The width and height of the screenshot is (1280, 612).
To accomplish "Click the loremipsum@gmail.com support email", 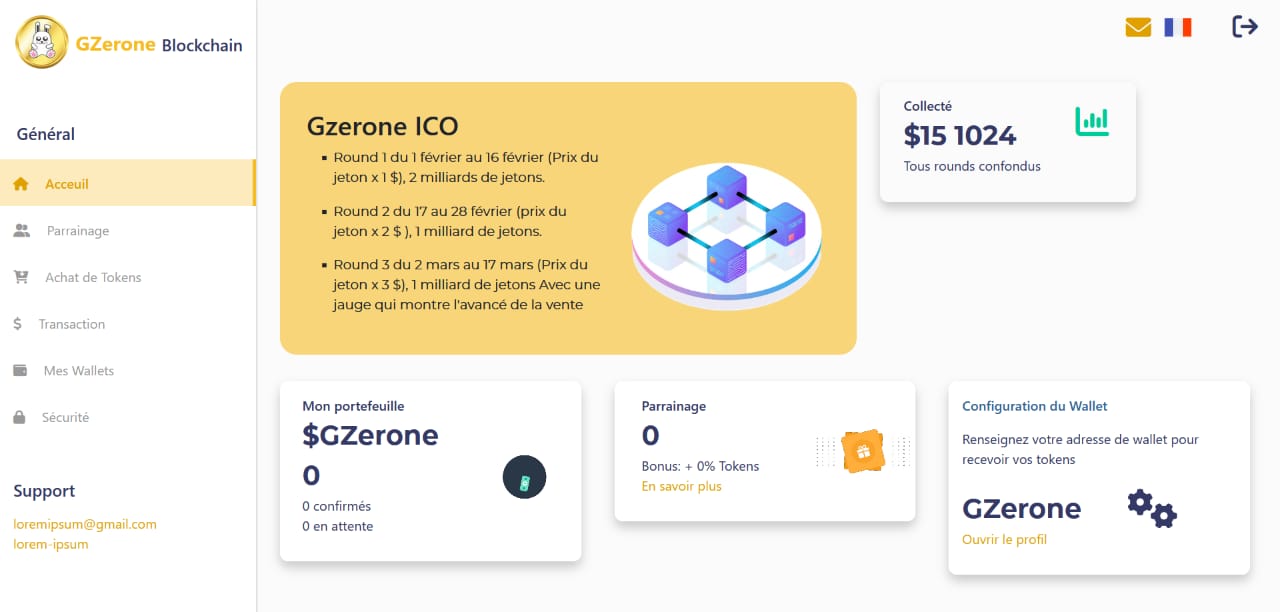I will (85, 524).
